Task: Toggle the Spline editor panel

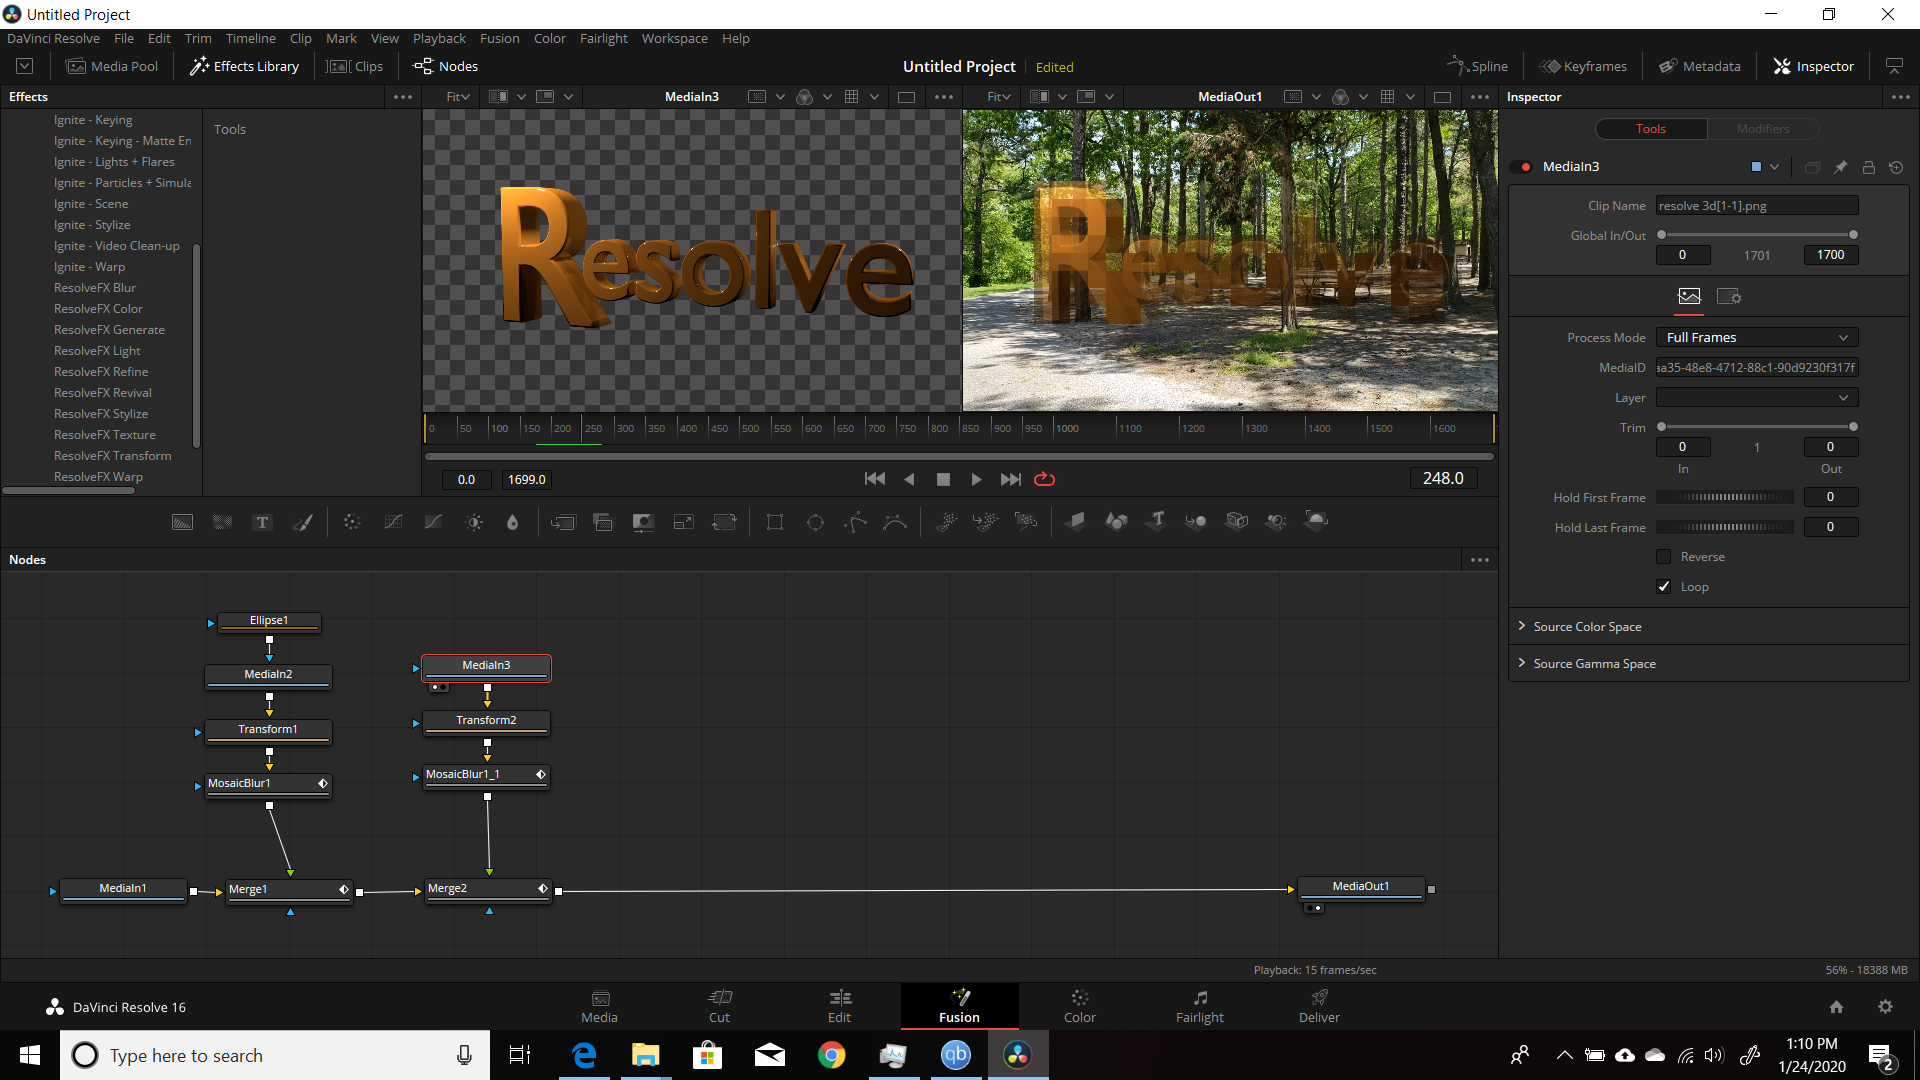Action: (x=1477, y=66)
